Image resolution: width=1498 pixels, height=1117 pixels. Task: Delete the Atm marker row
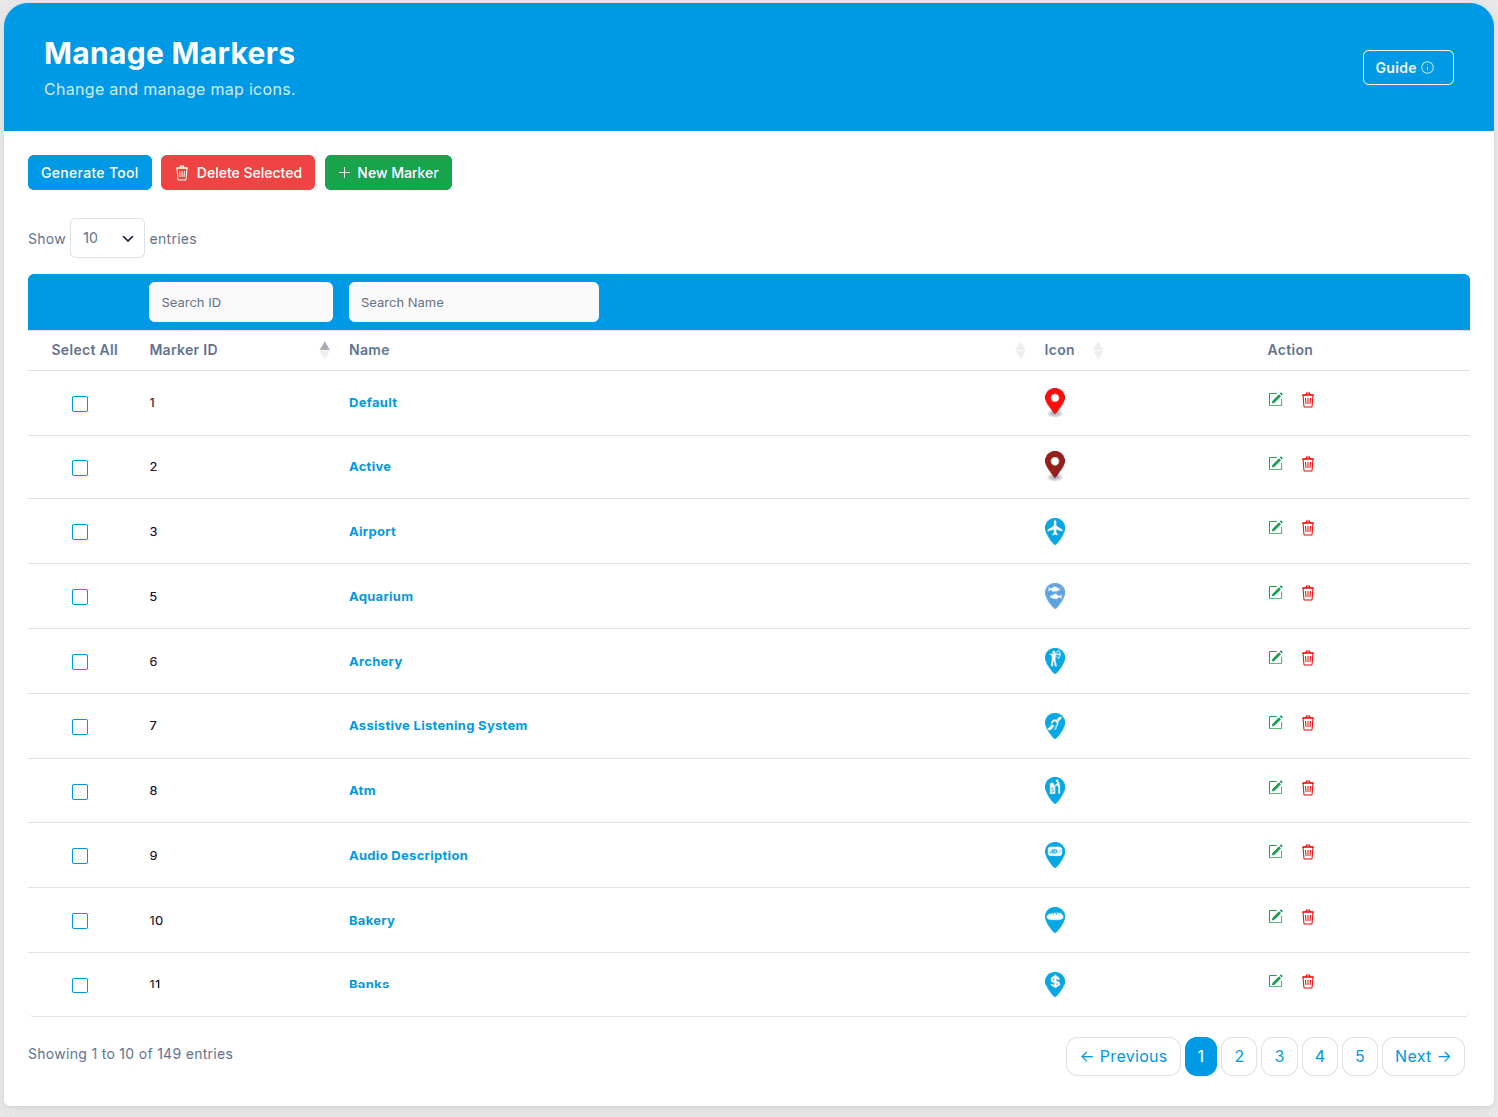[1308, 788]
